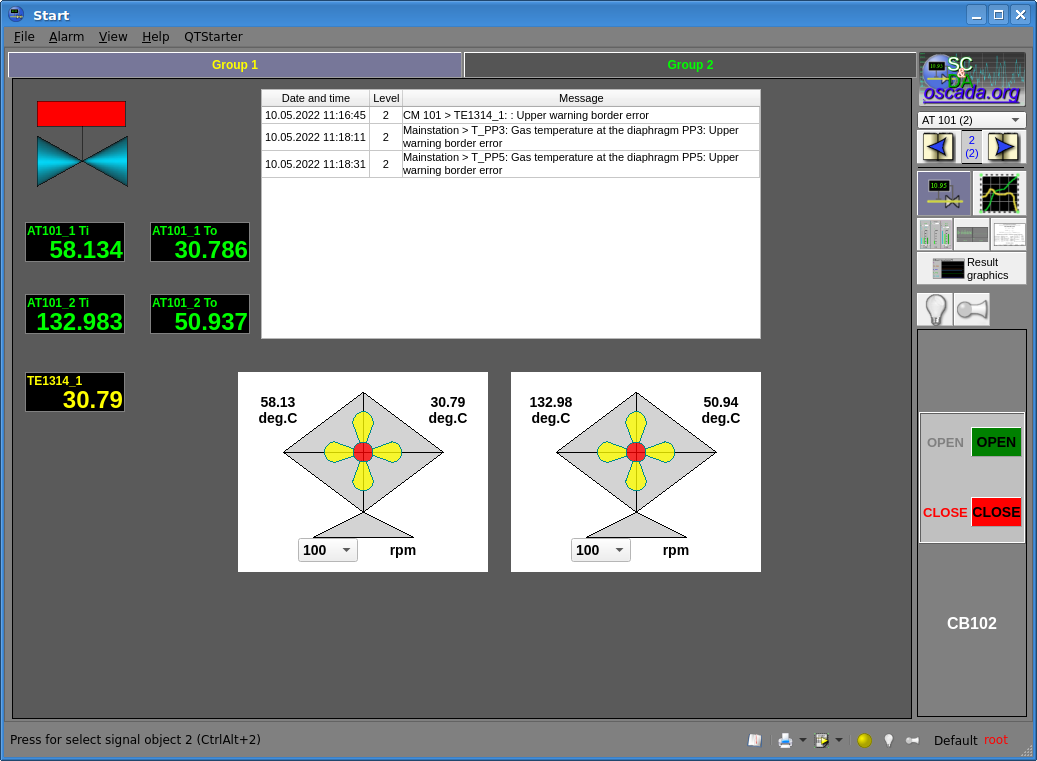The height and width of the screenshot is (761, 1037).
Task: Click the printer icon in status bar
Action: coord(785,740)
